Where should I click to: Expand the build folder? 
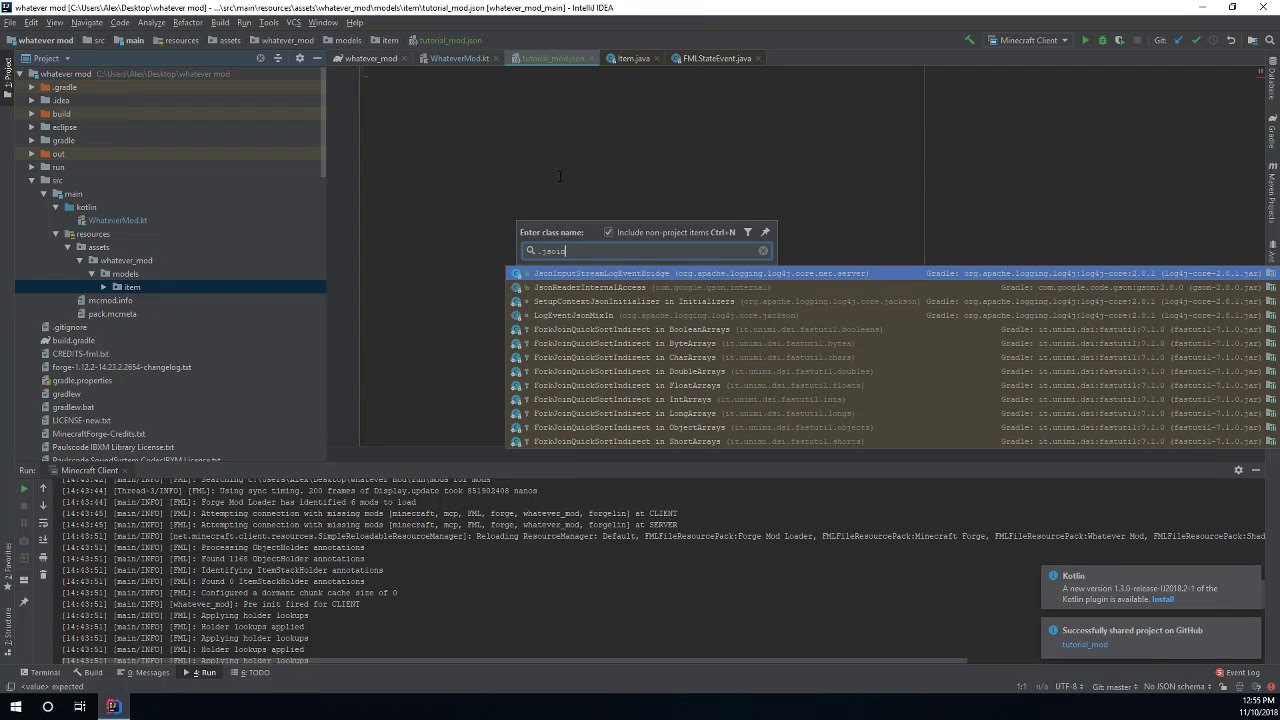31,114
